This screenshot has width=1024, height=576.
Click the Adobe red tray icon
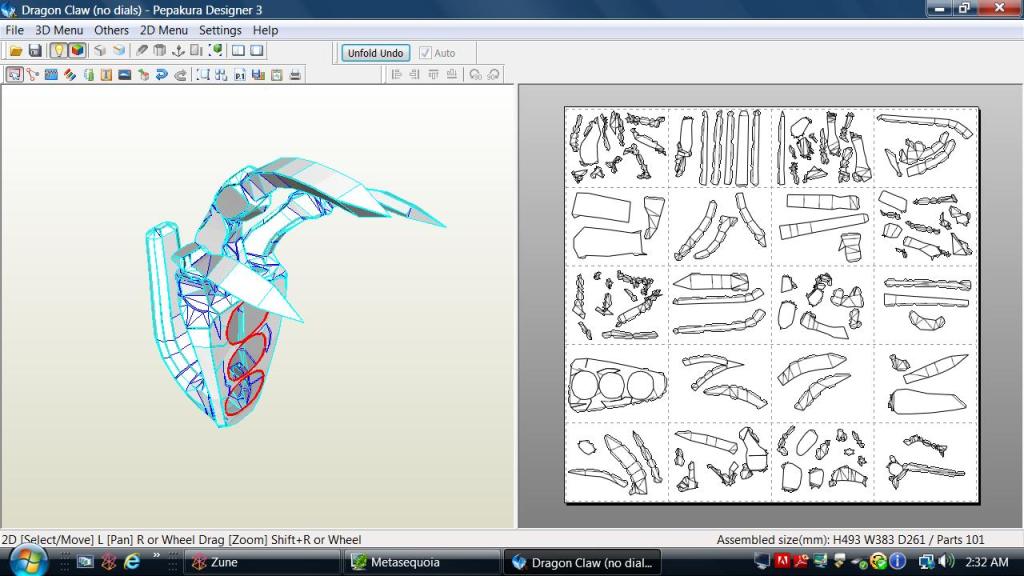(782, 561)
